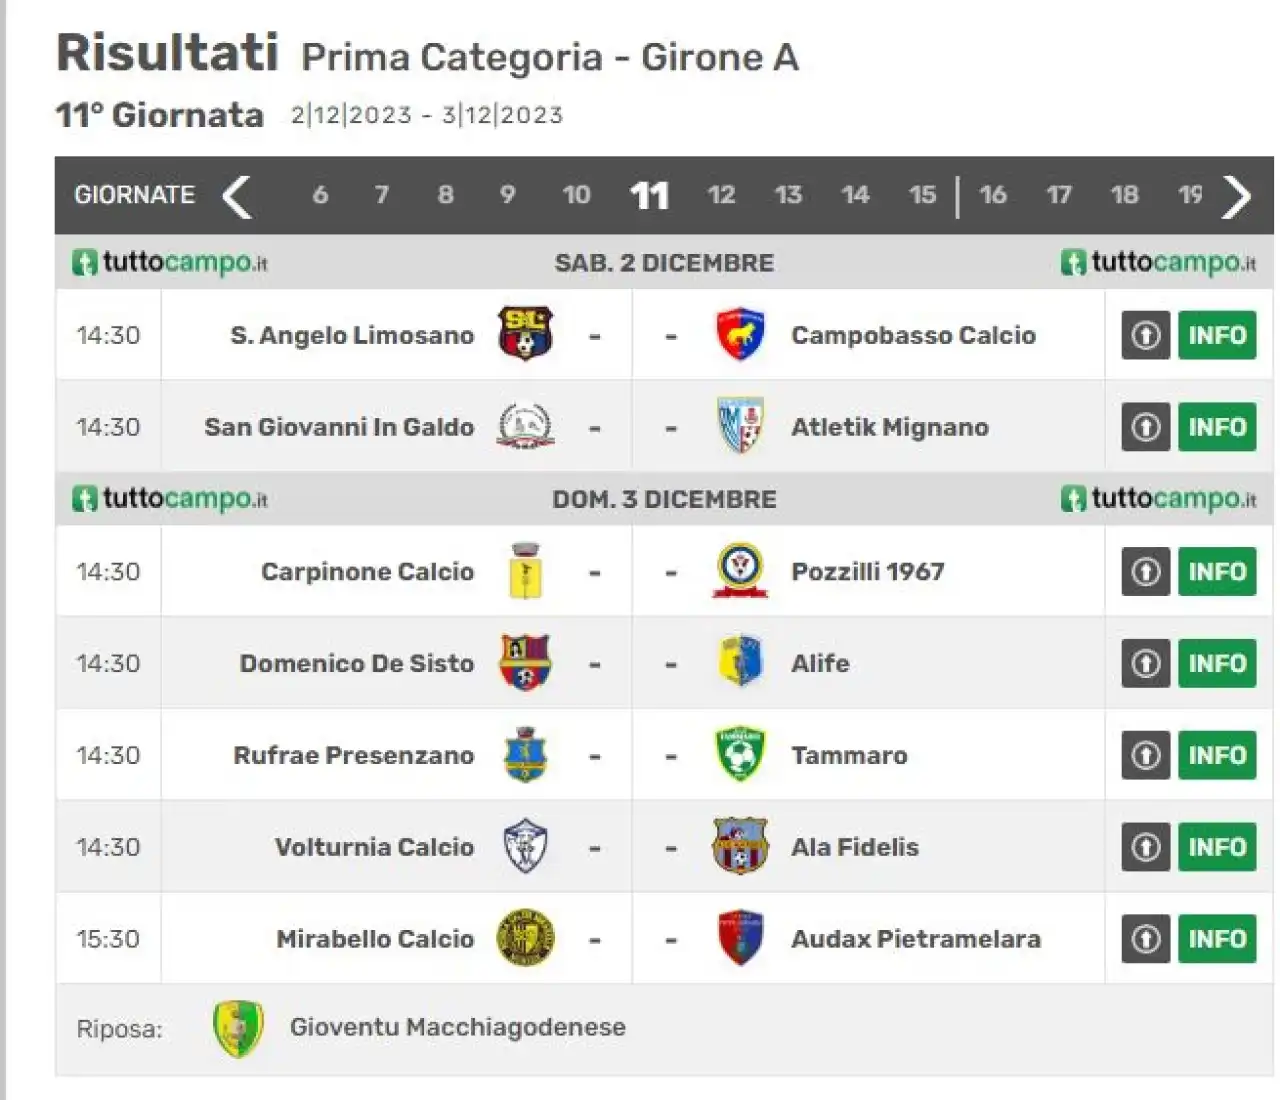Open INFO for Rufrae Presenzano vs Tammaro
The image size is (1280, 1100).
[1217, 755]
